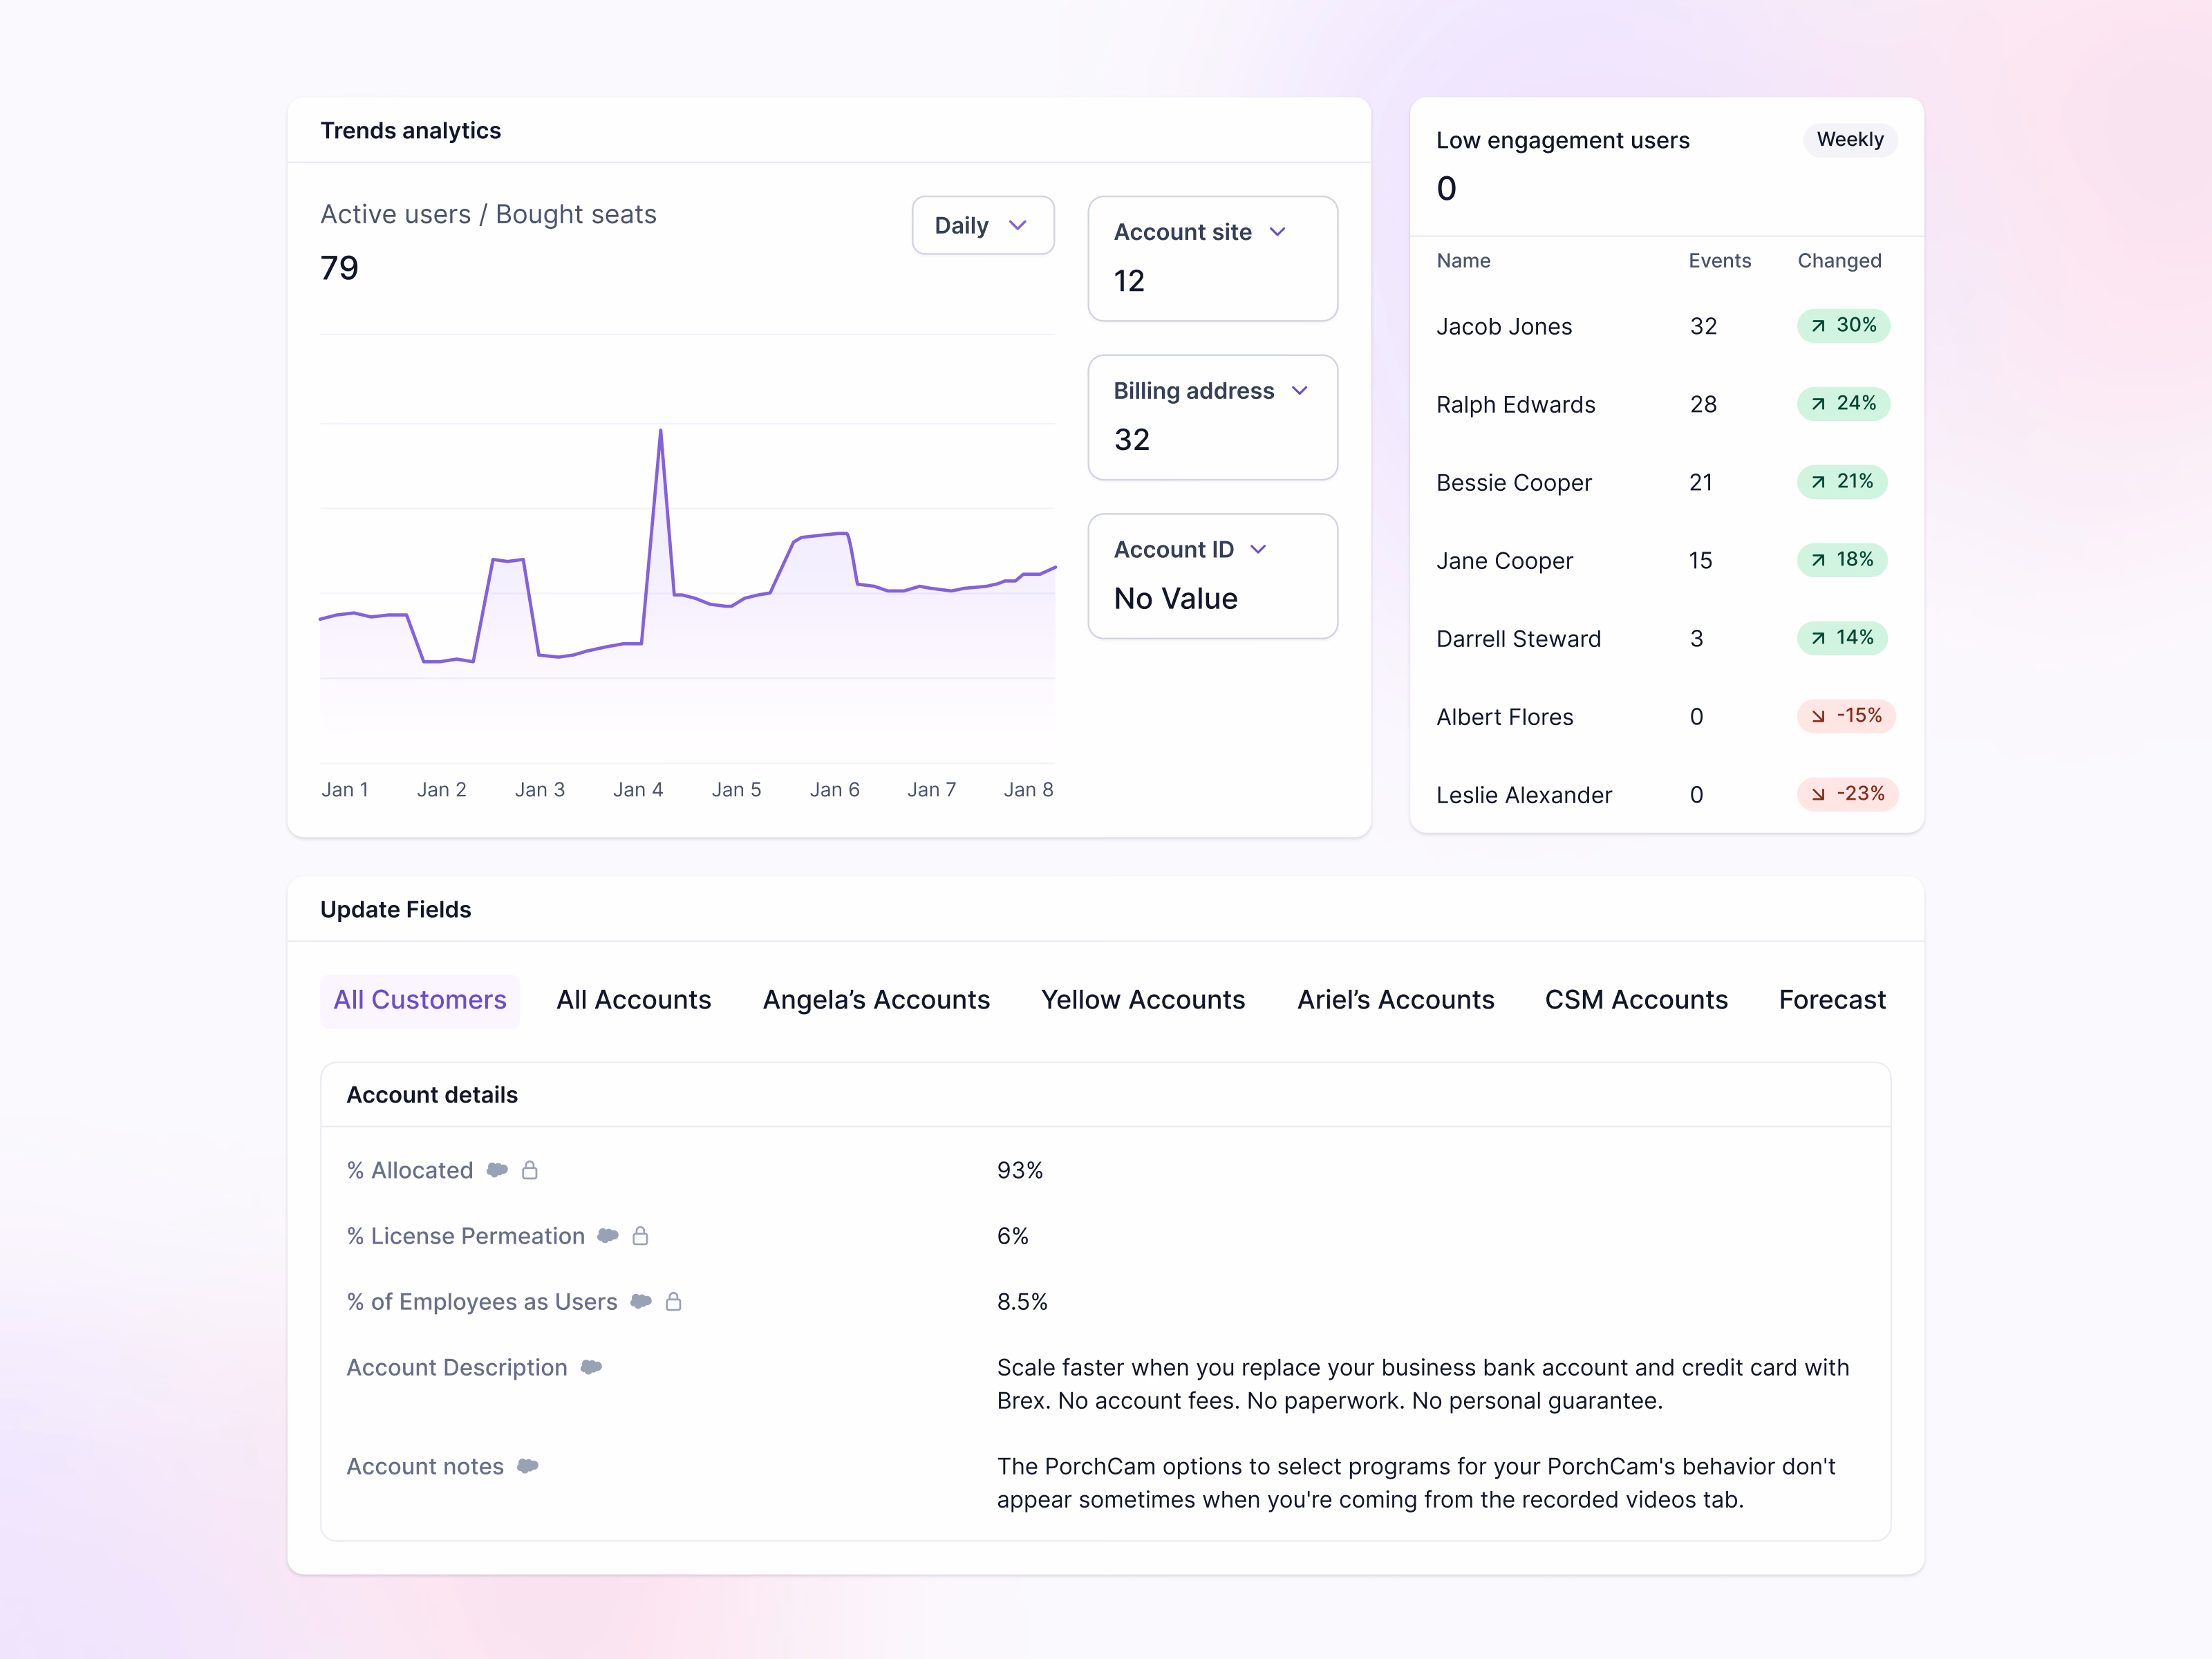The height and width of the screenshot is (1659, 2212).
Task: Click up arrow in Jane Cooper 18% badge
Action: click(x=1819, y=560)
